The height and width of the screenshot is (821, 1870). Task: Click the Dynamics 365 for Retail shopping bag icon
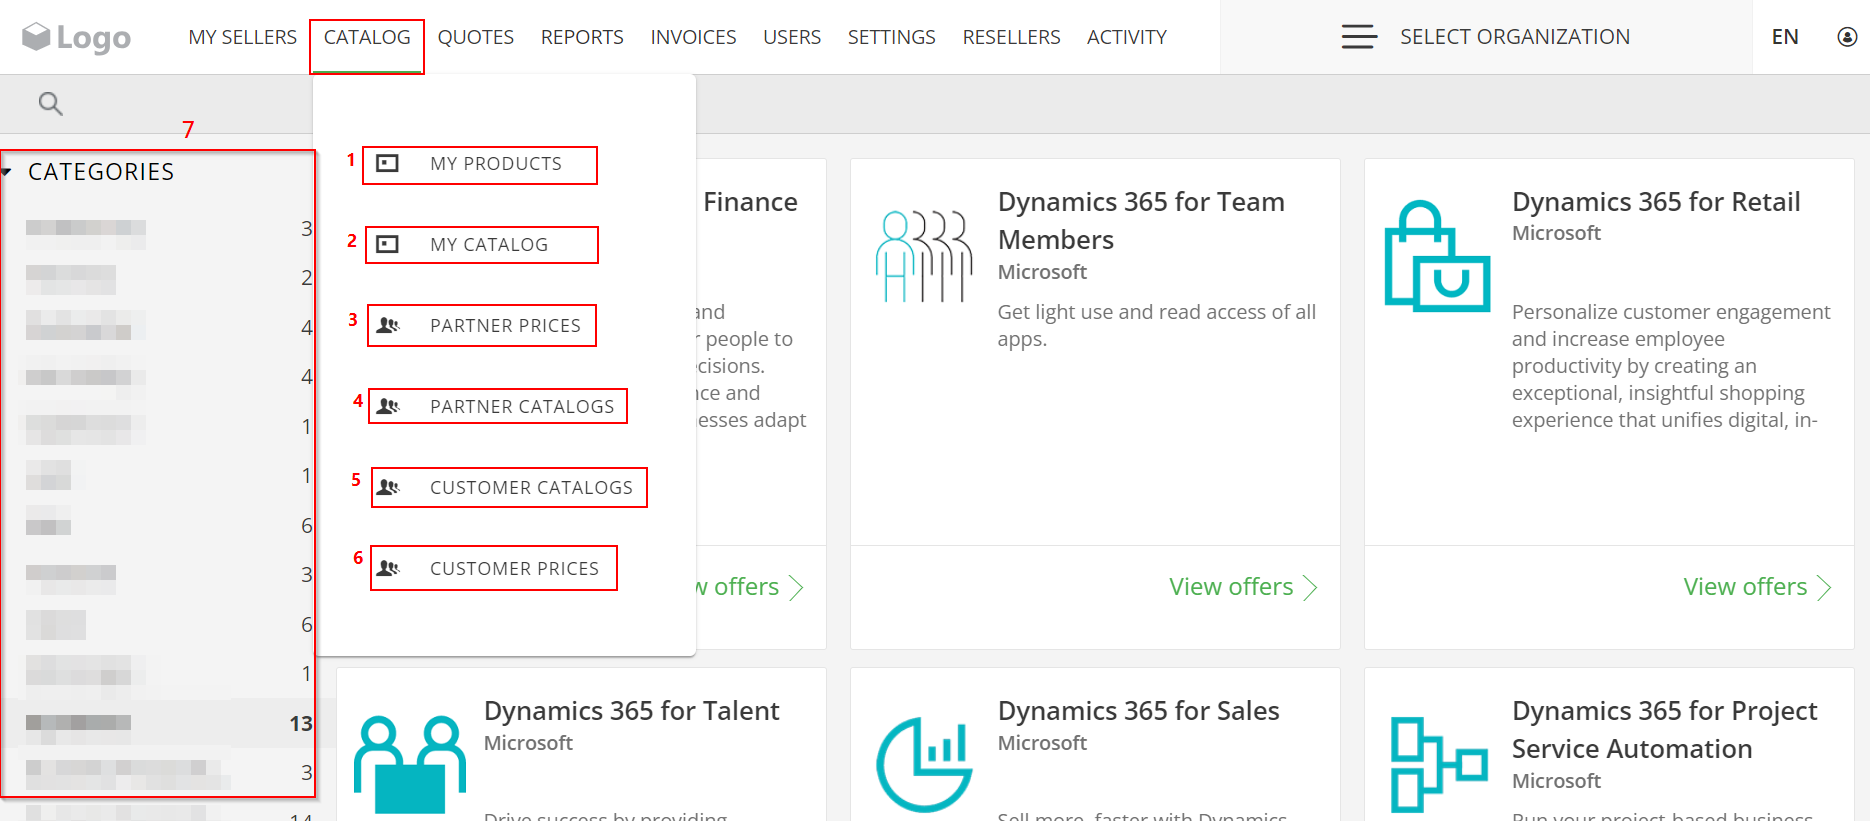pyautogui.click(x=1437, y=256)
